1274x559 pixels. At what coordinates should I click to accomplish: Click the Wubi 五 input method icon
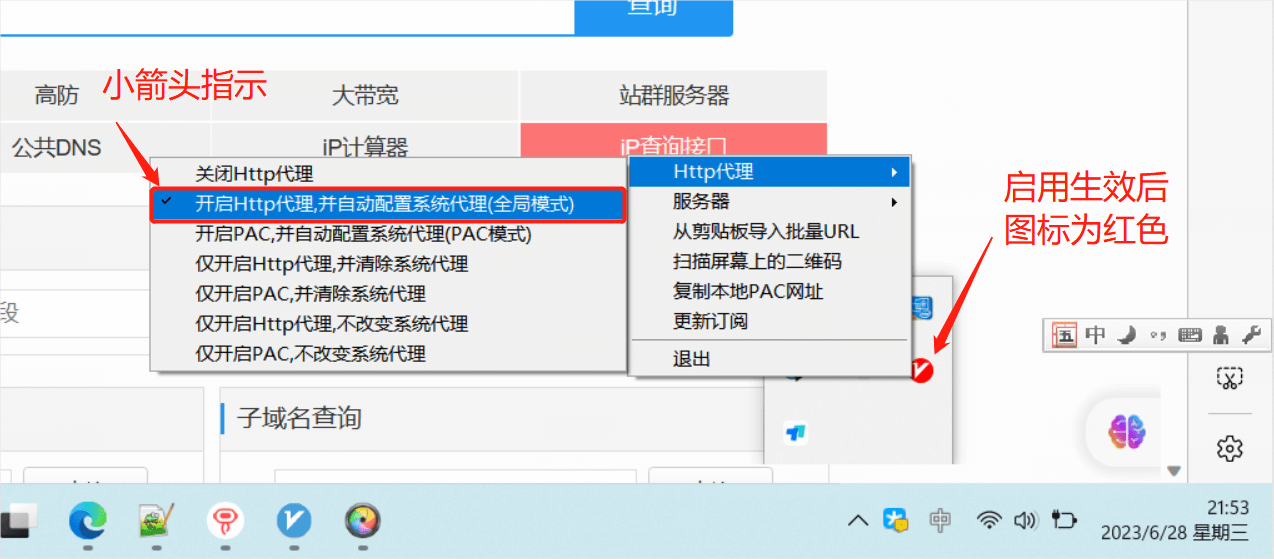tap(1065, 335)
